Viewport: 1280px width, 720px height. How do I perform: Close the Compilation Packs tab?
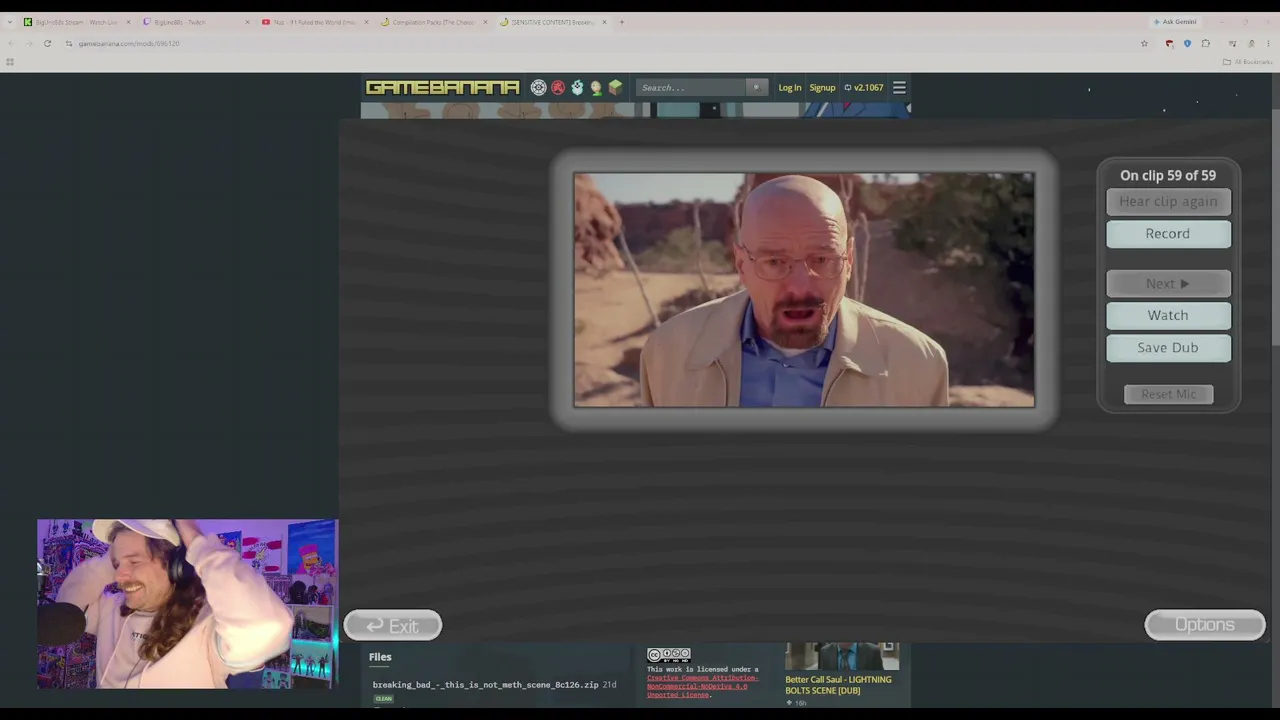pyautogui.click(x=485, y=22)
